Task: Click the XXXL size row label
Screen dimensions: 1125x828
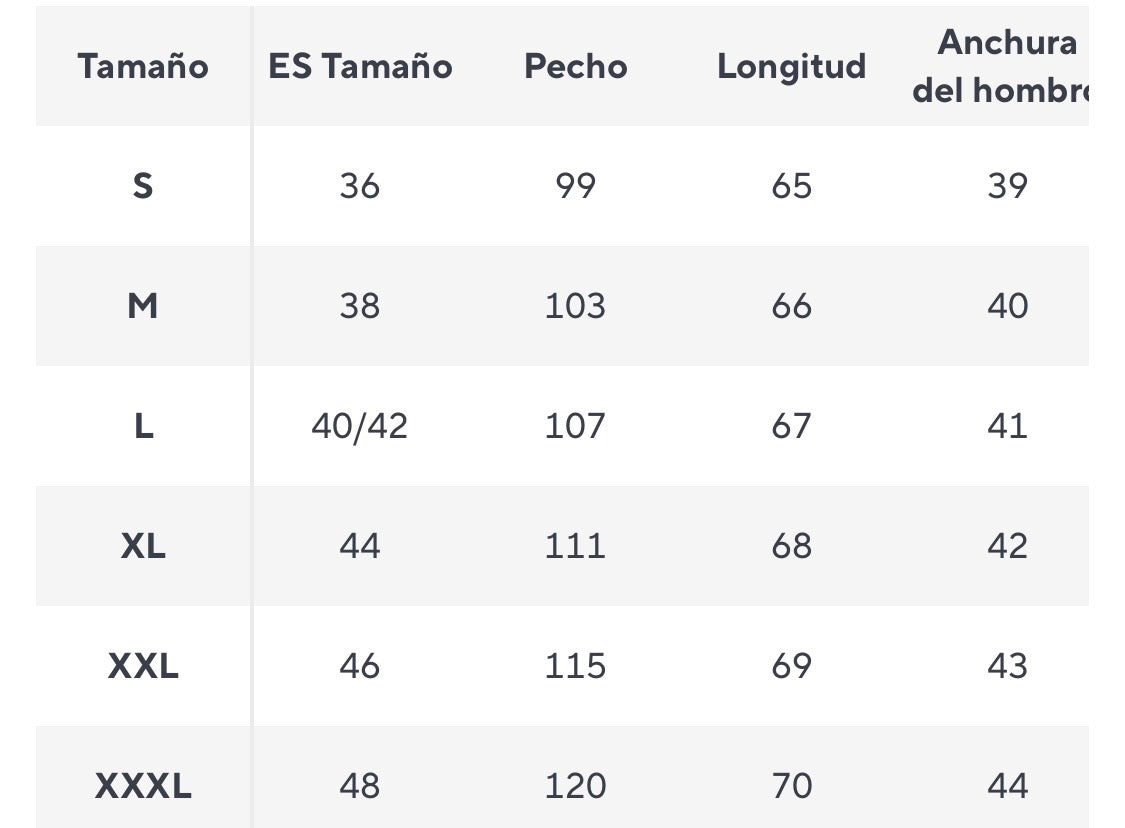Action: pos(143,786)
